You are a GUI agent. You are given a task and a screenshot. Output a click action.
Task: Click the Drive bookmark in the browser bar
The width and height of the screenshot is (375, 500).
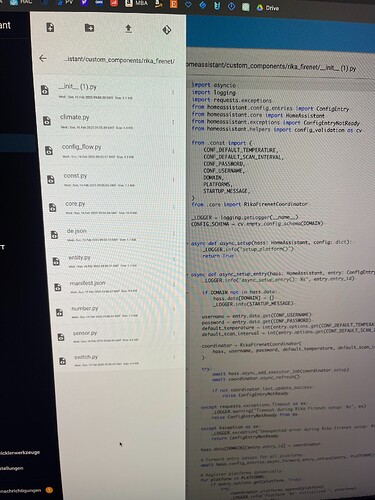tap(268, 8)
